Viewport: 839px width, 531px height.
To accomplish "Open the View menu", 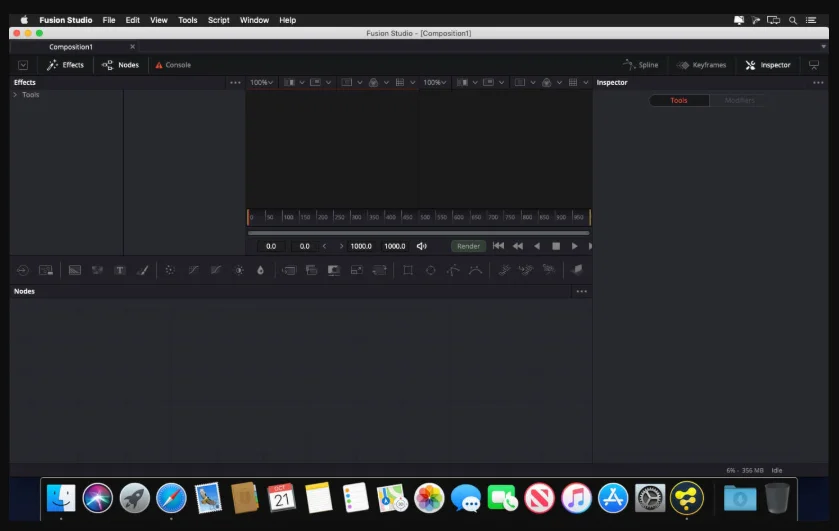I will click(x=158, y=20).
